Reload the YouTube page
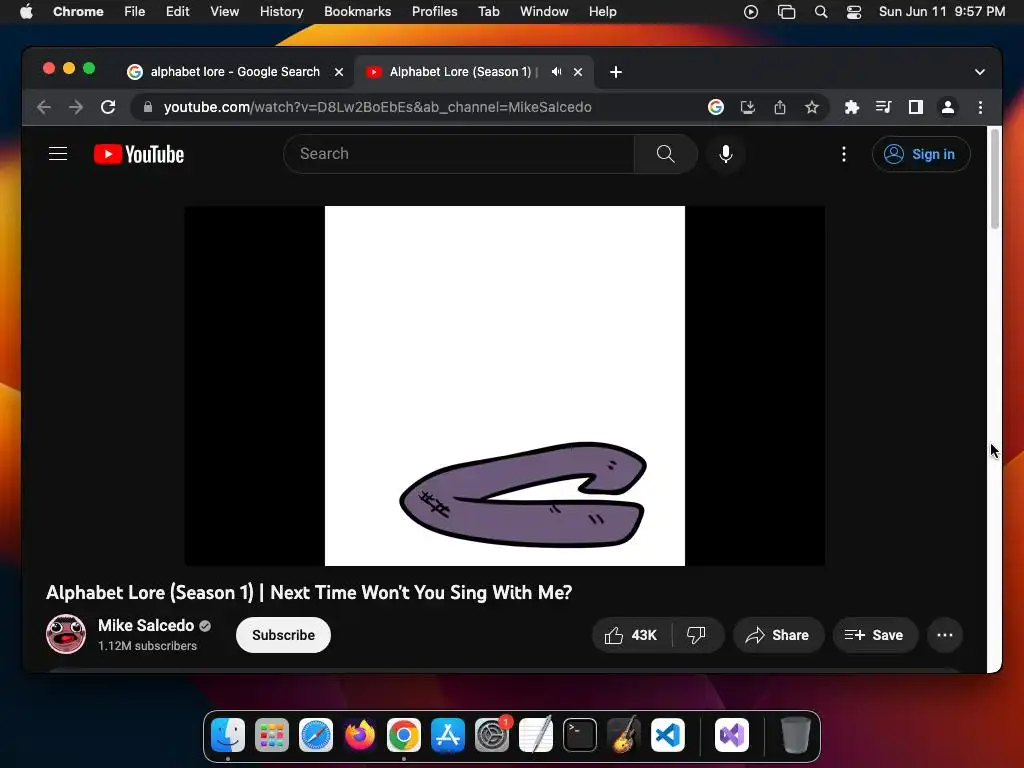This screenshot has width=1024, height=768. point(108,107)
